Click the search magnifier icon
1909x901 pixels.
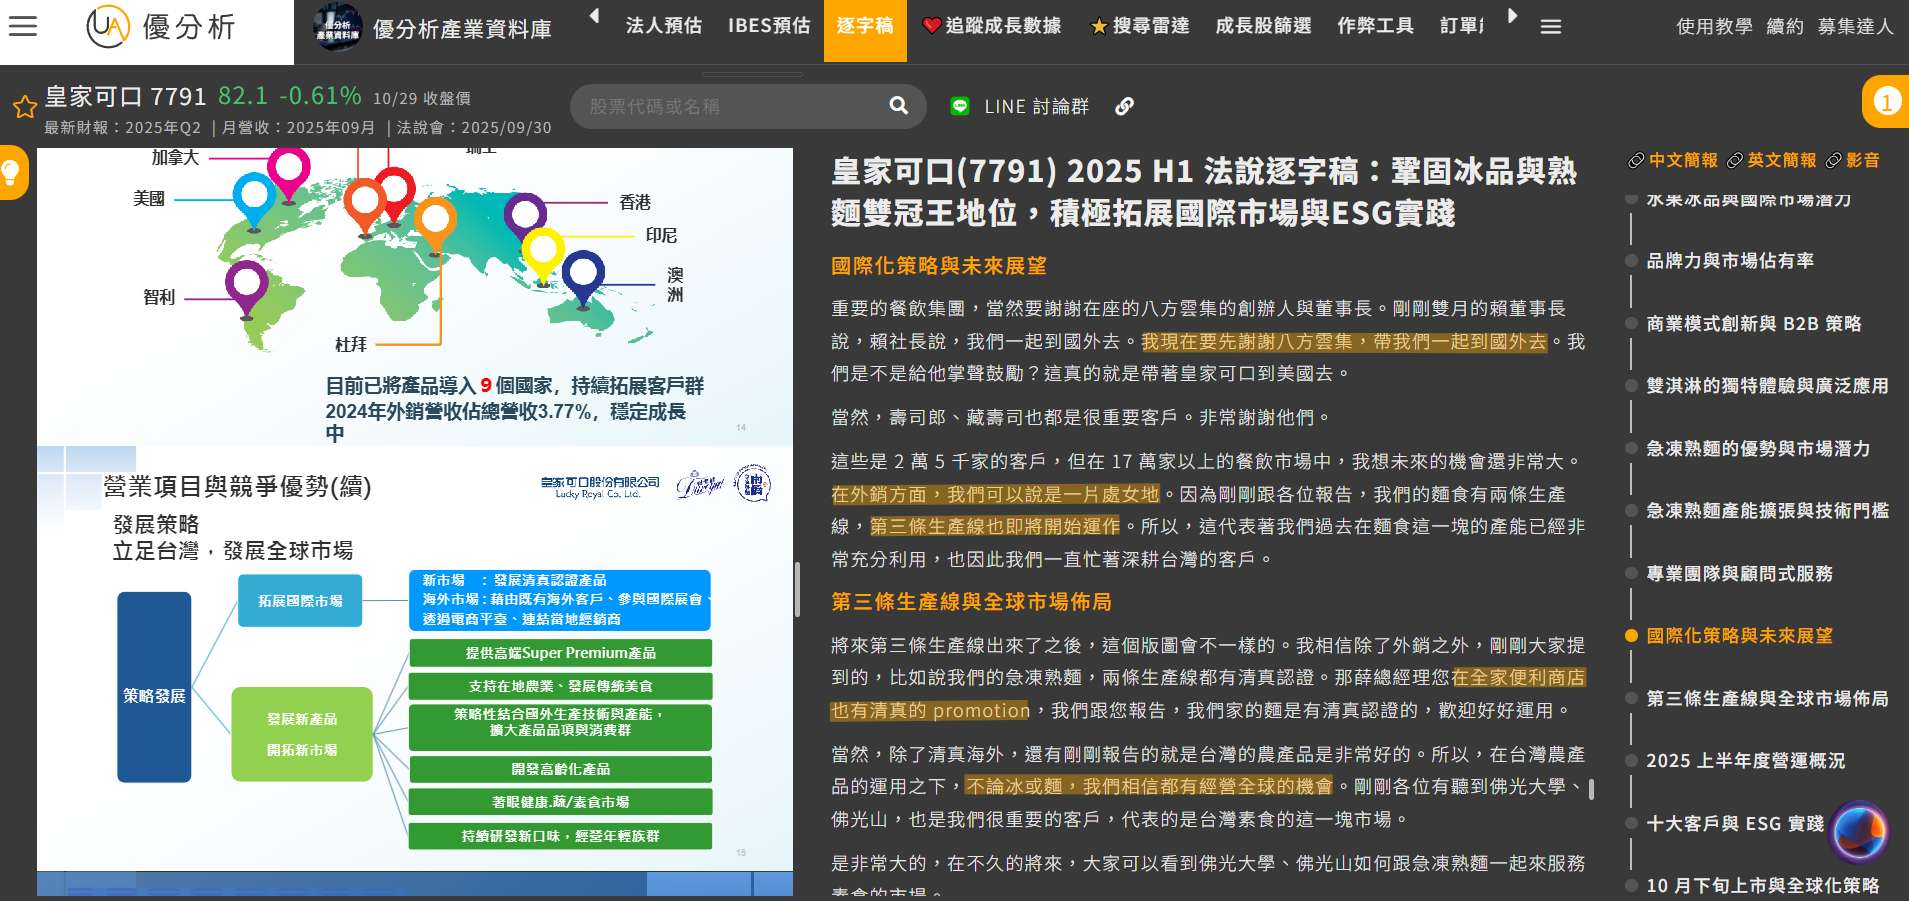pos(898,106)
